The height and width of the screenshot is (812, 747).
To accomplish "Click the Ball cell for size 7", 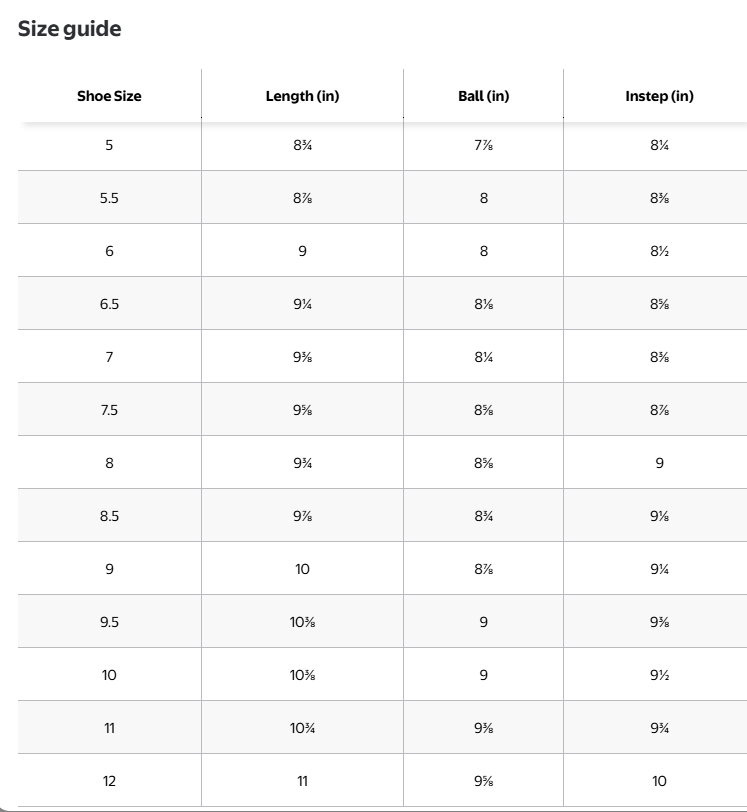I will tap(483, 357).
